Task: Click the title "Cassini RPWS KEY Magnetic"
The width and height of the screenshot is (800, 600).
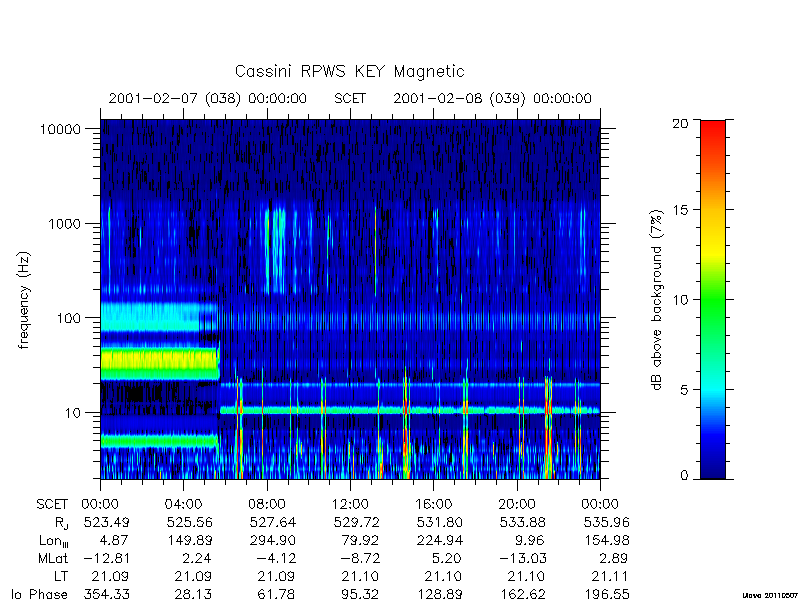Action: pos(349,71)
